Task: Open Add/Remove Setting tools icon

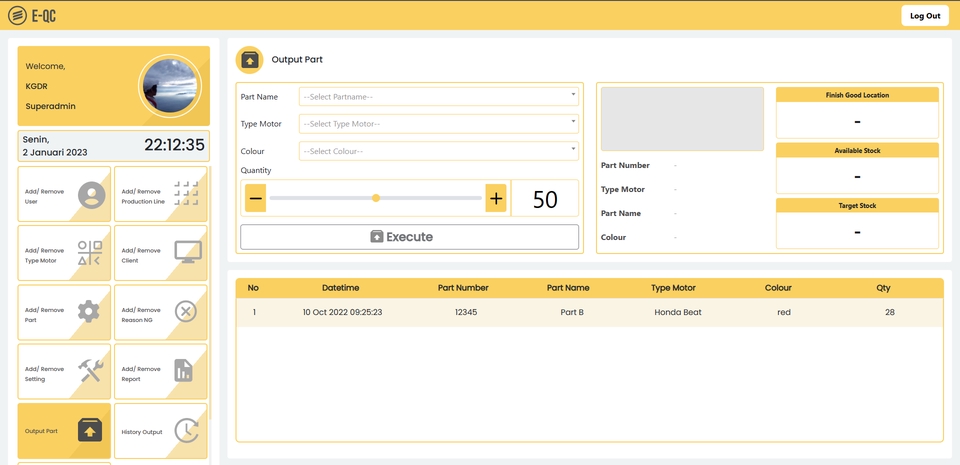Action: click(x=91, y=371)
